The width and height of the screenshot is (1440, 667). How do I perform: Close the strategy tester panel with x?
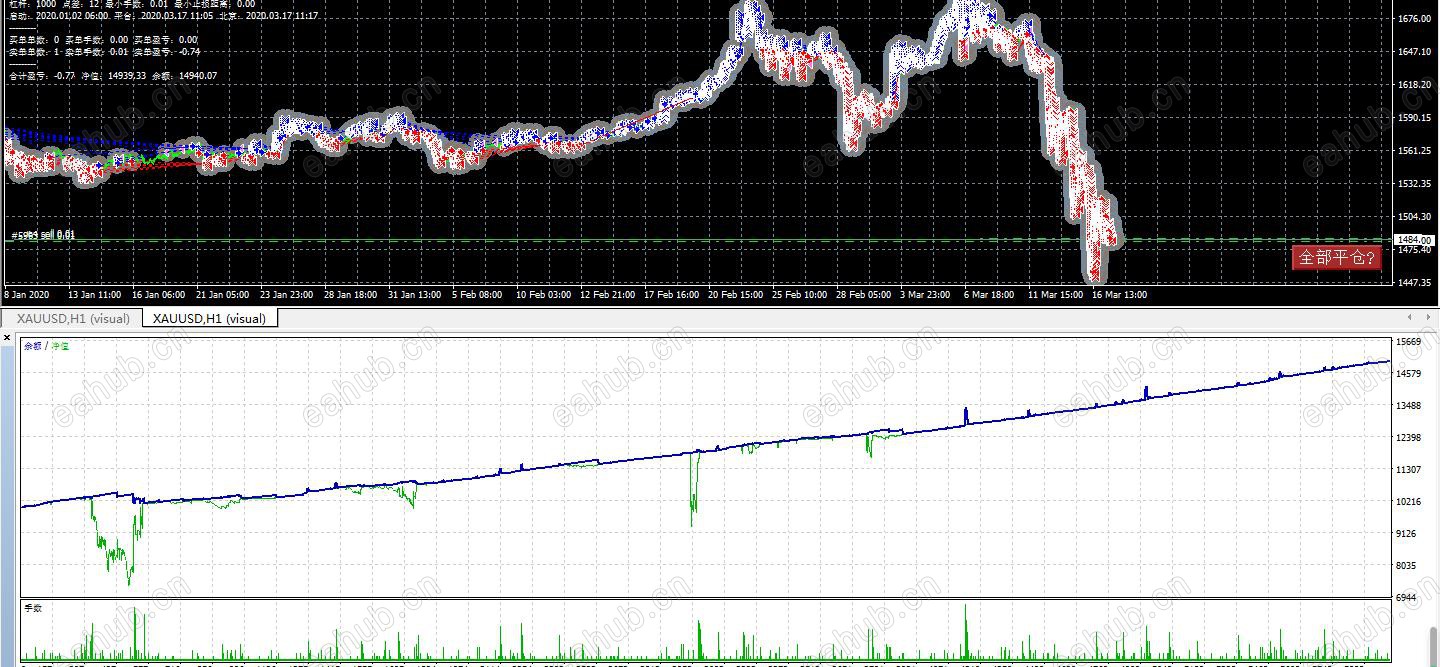[6, 338]
